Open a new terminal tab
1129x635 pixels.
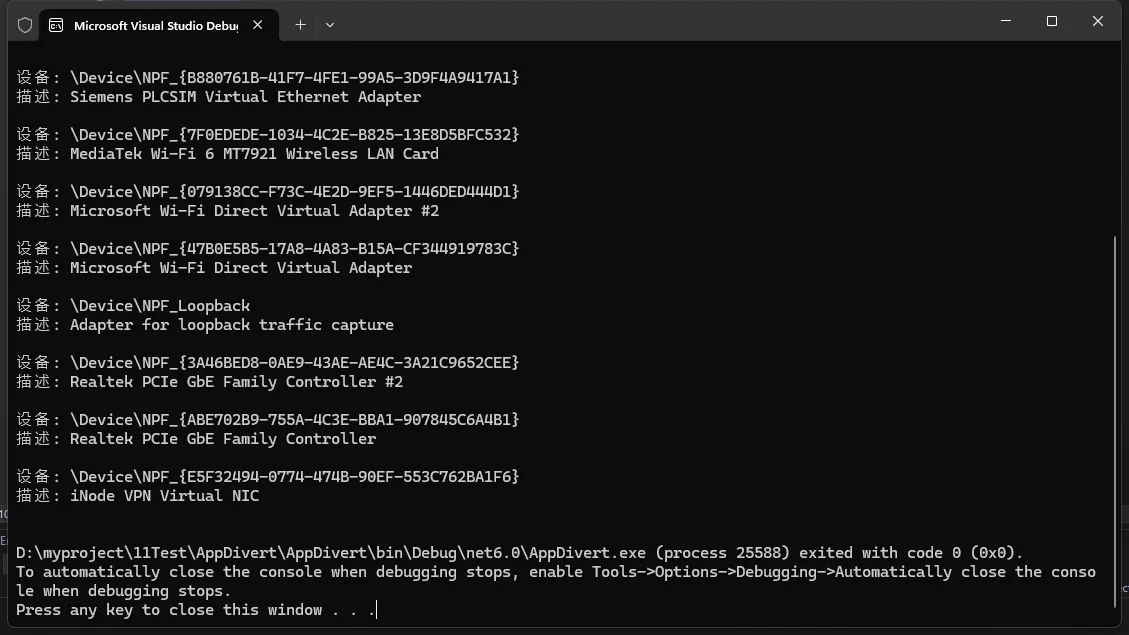tap(300, 25)
